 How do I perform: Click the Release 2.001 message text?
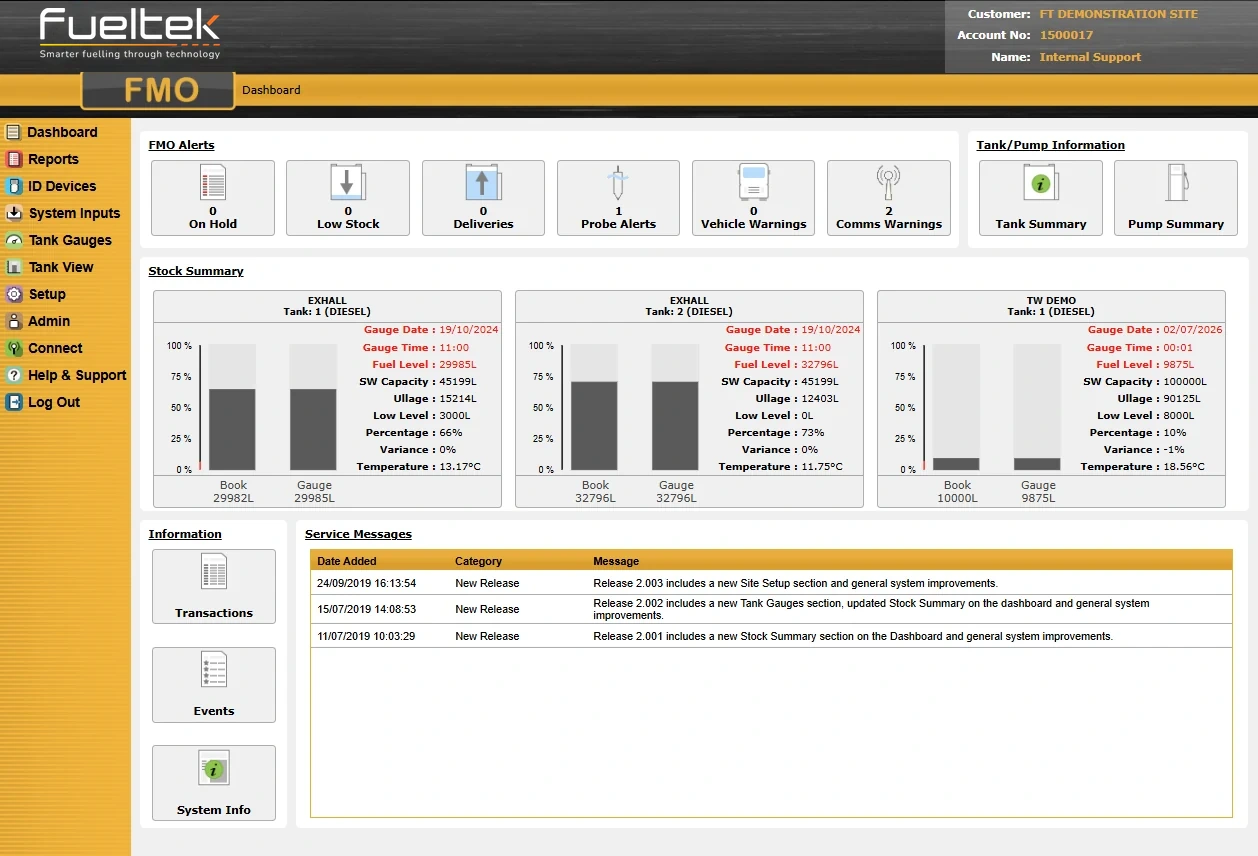click(852, 636)
